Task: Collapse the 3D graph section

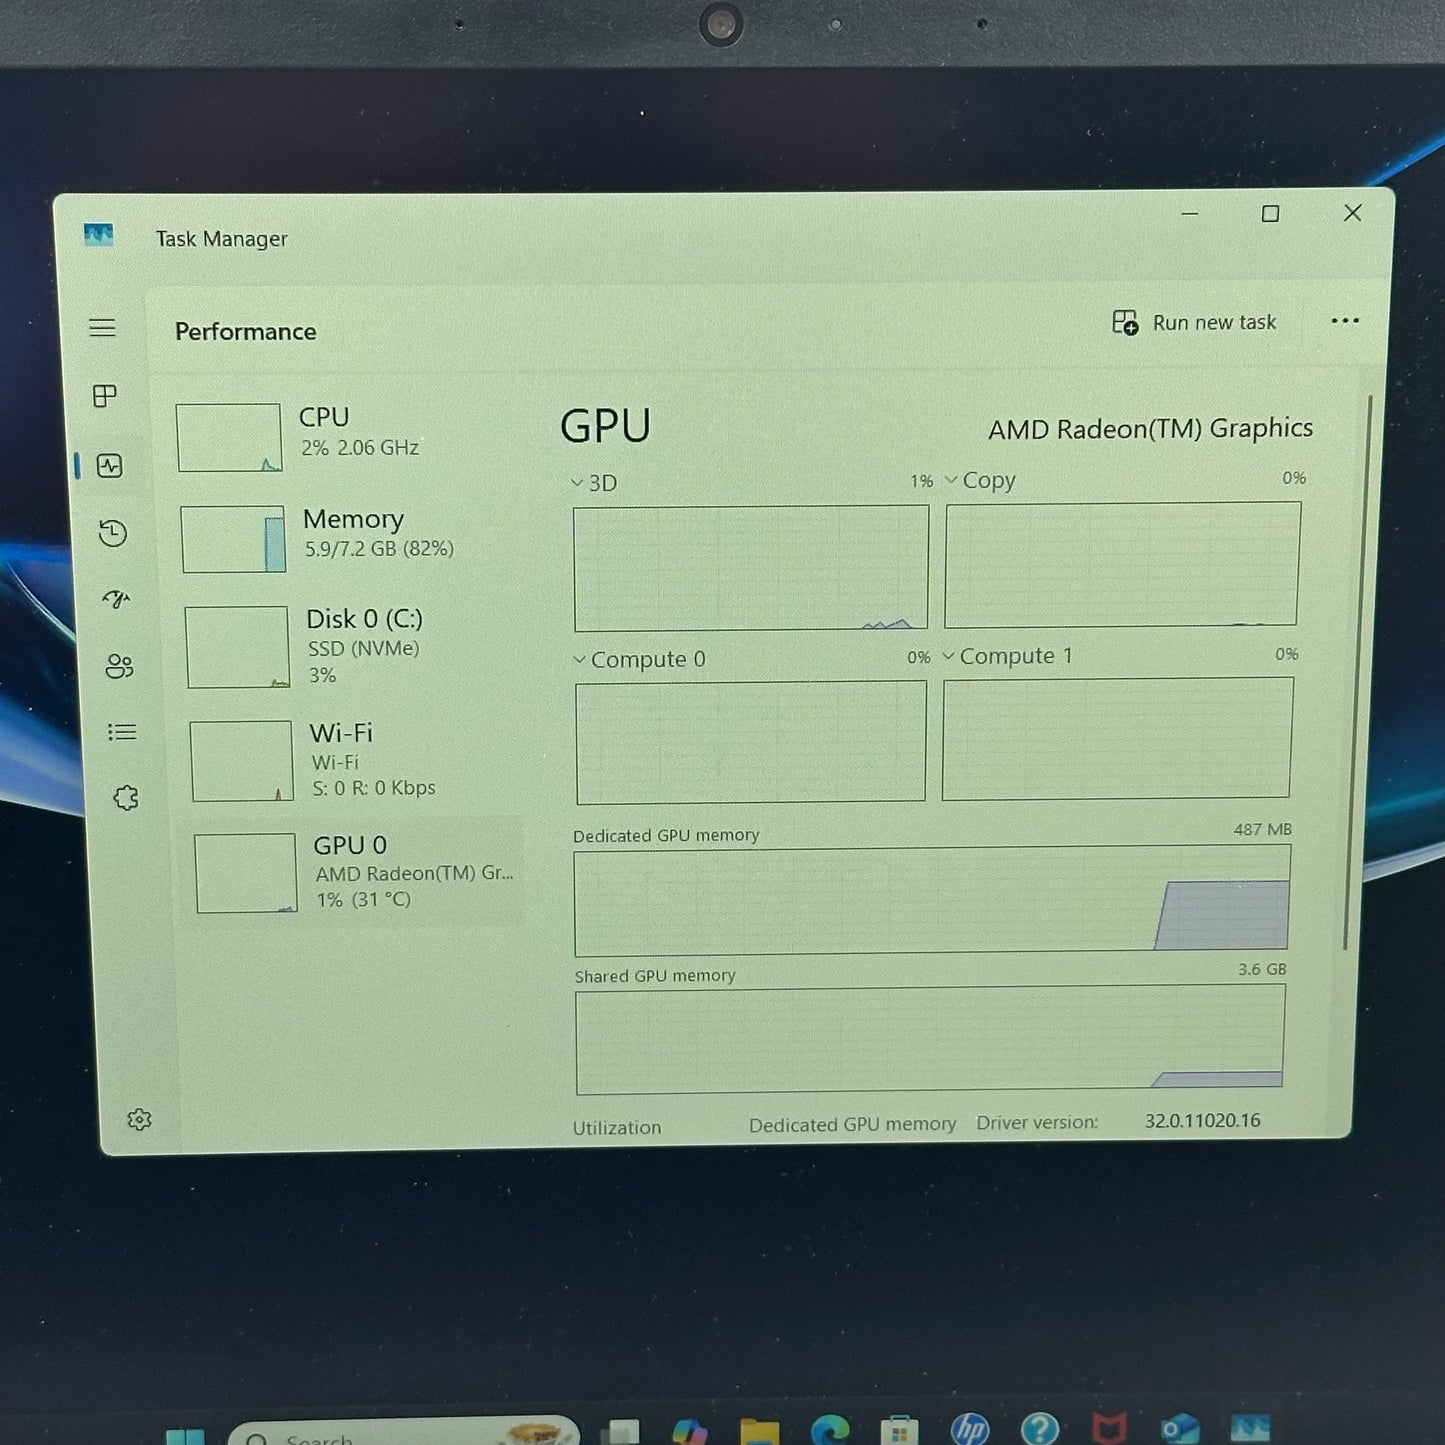Action: 578,482
